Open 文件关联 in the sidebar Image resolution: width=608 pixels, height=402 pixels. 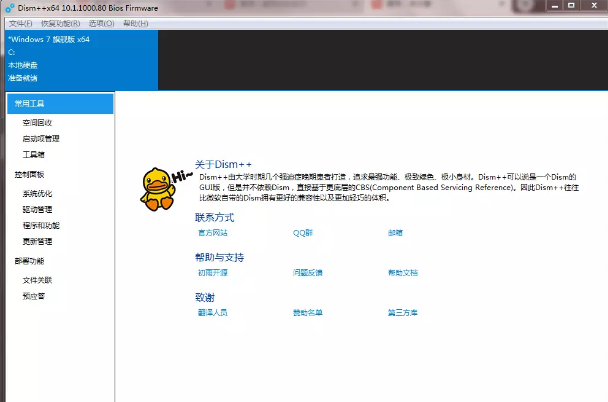(x=37, y=280)
